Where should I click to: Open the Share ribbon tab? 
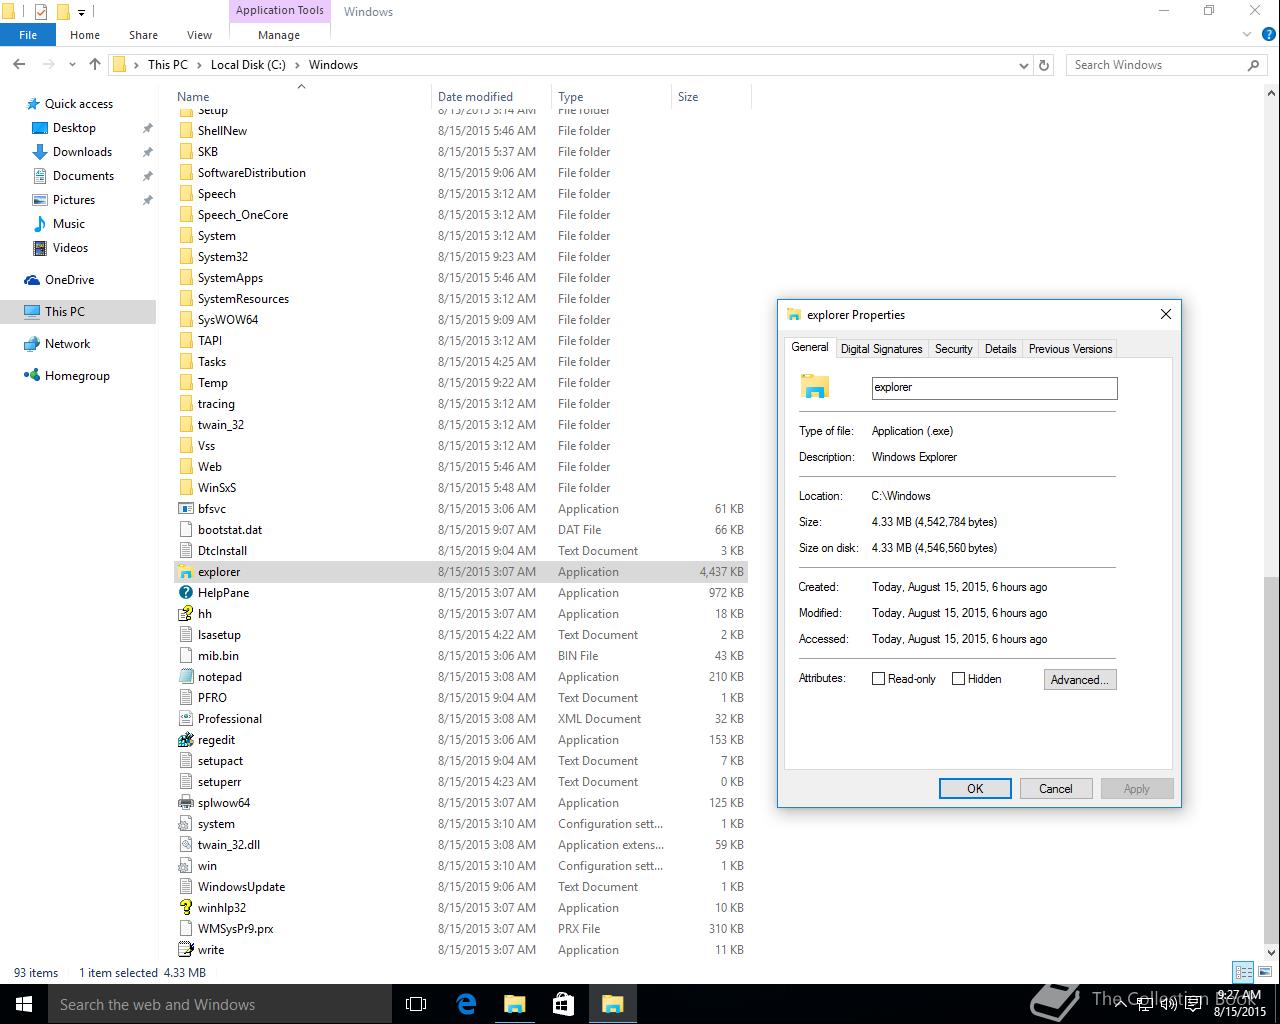click(x=143, y=35)
